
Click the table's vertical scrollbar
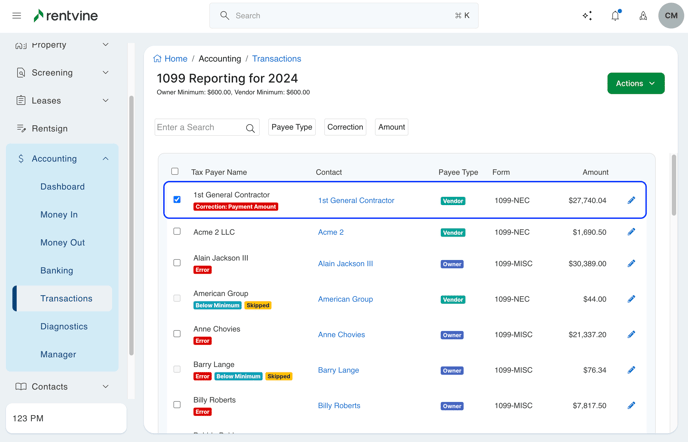[x=674, y=185]
